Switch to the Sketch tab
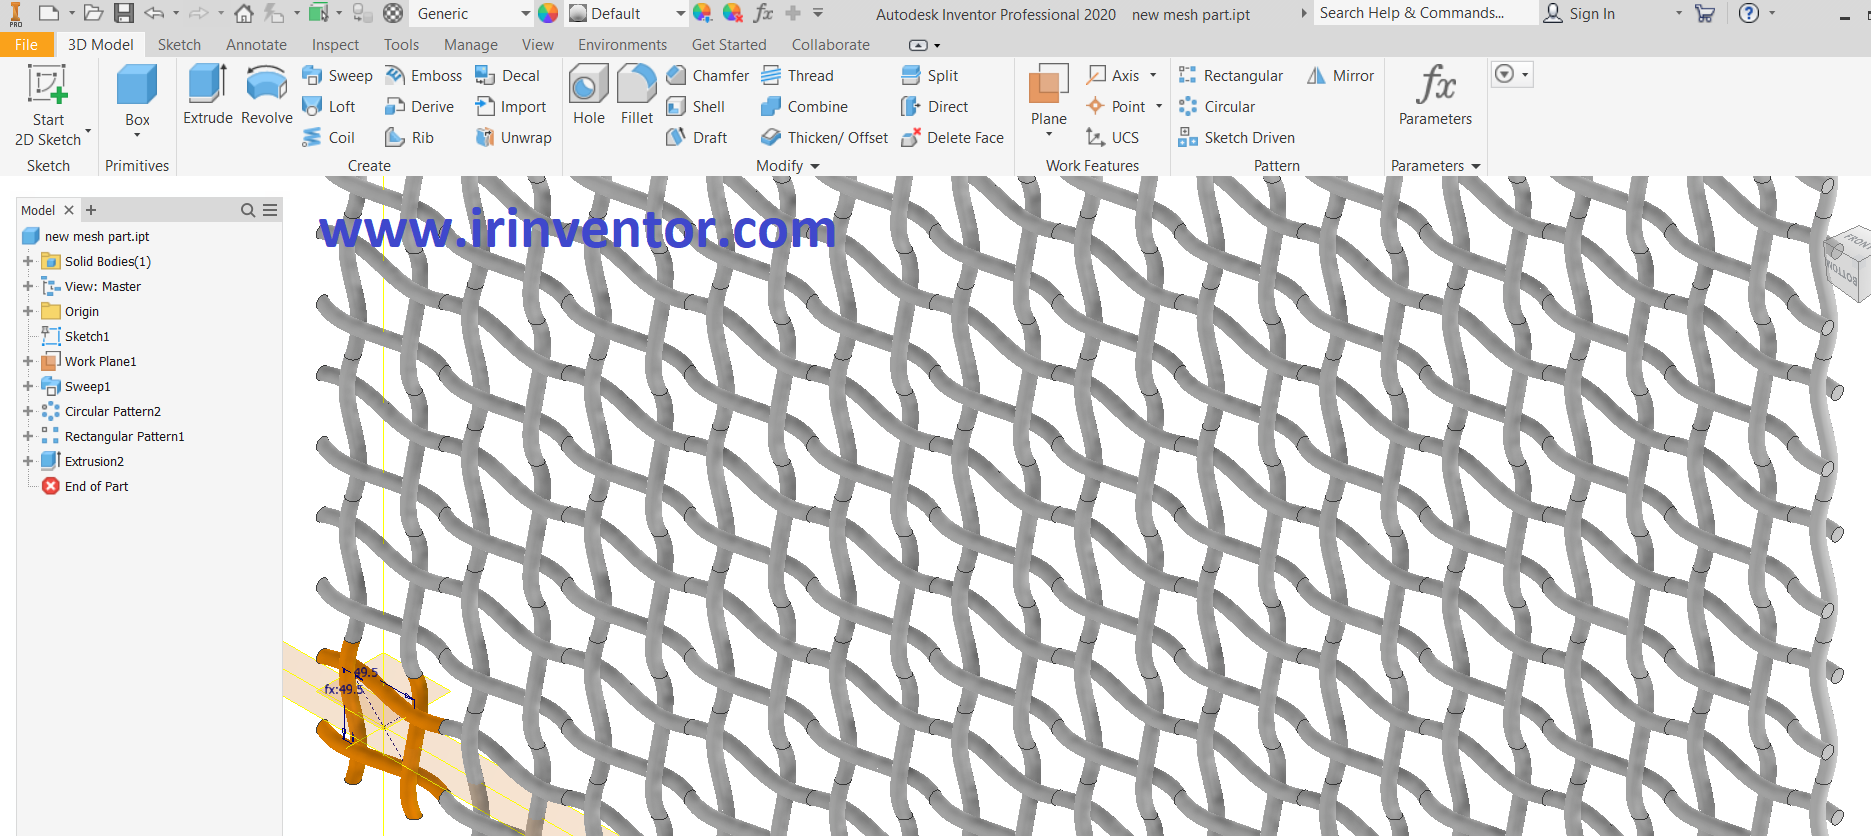 click(x=179, y=45)
